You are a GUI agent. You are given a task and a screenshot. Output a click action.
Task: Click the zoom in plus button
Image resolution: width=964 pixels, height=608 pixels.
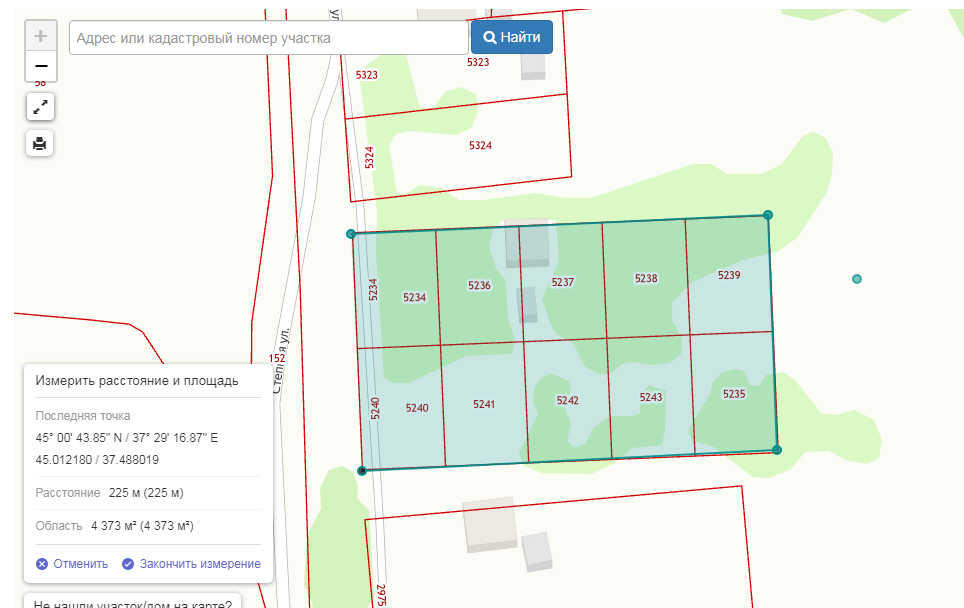coord(40,37)
